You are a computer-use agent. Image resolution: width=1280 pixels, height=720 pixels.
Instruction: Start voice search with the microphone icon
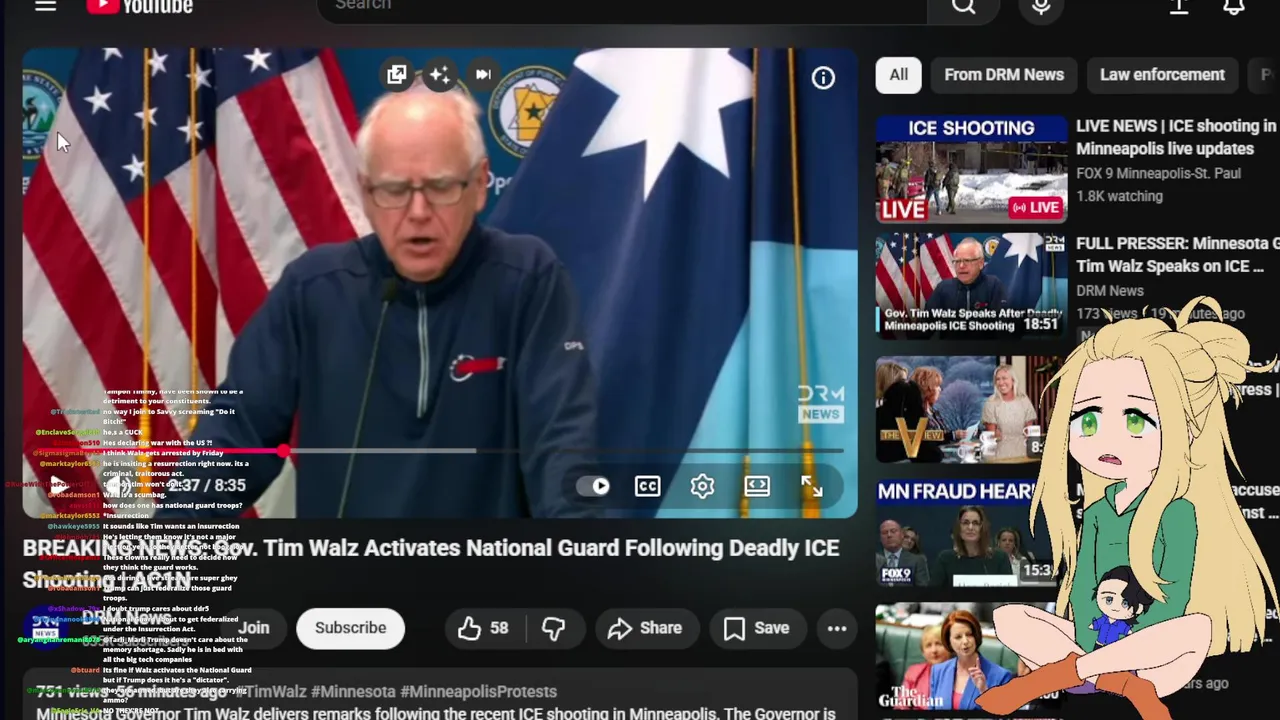[1041, 6]
